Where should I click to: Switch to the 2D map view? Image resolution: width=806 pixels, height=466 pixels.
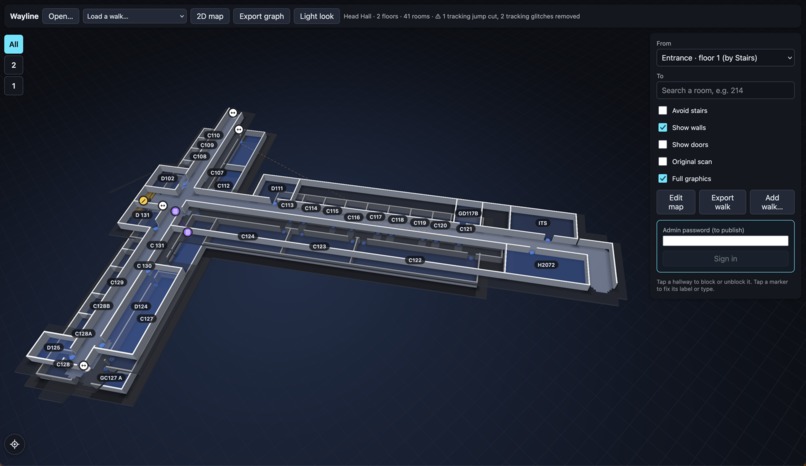210,16
